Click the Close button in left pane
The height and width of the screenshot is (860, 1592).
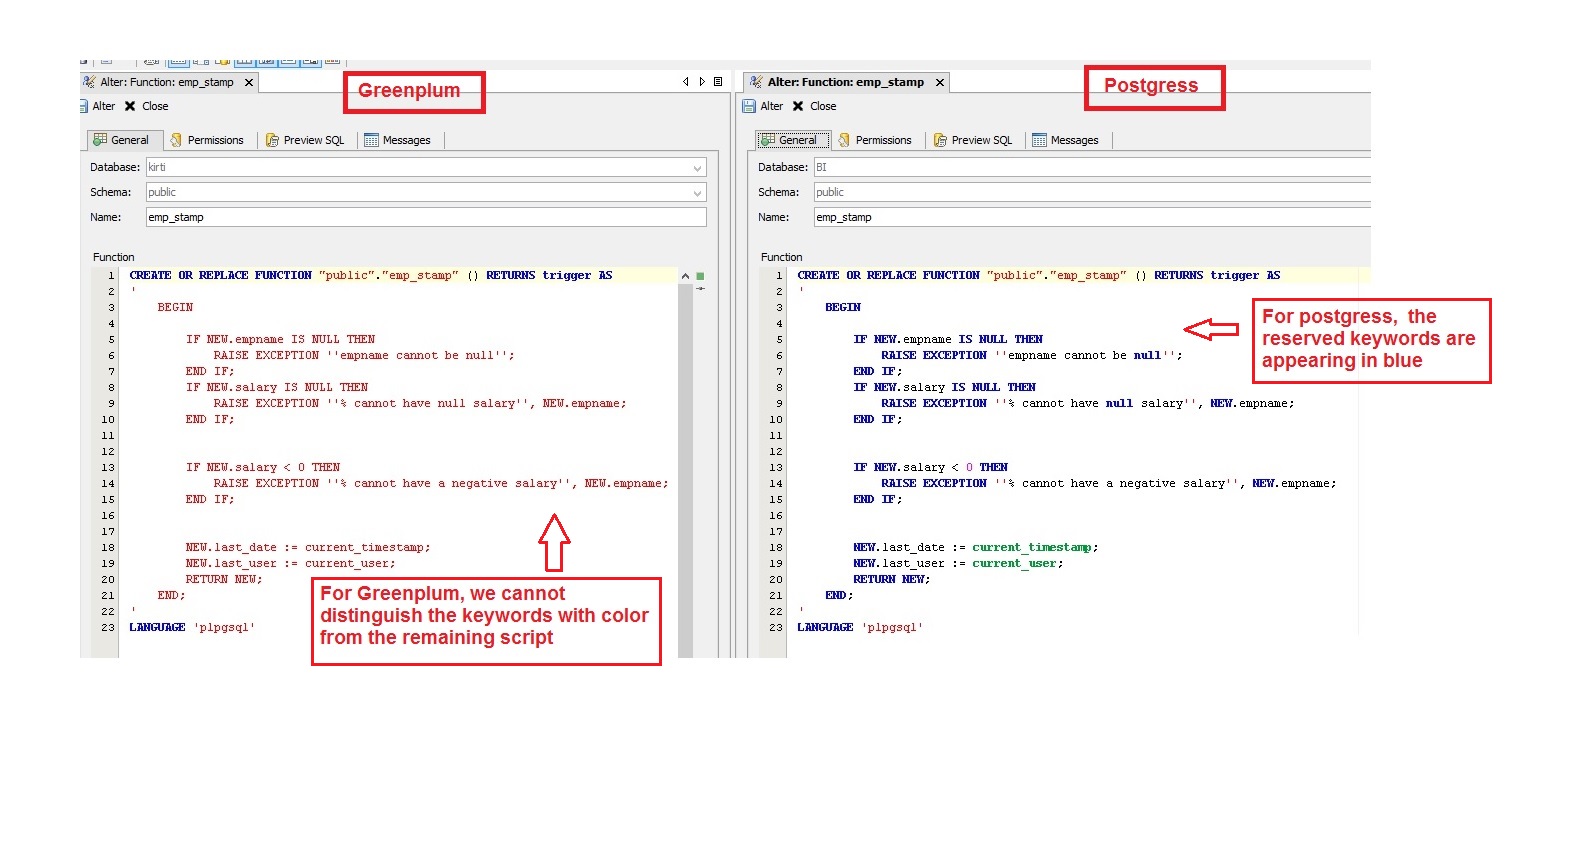coord(146,106)
